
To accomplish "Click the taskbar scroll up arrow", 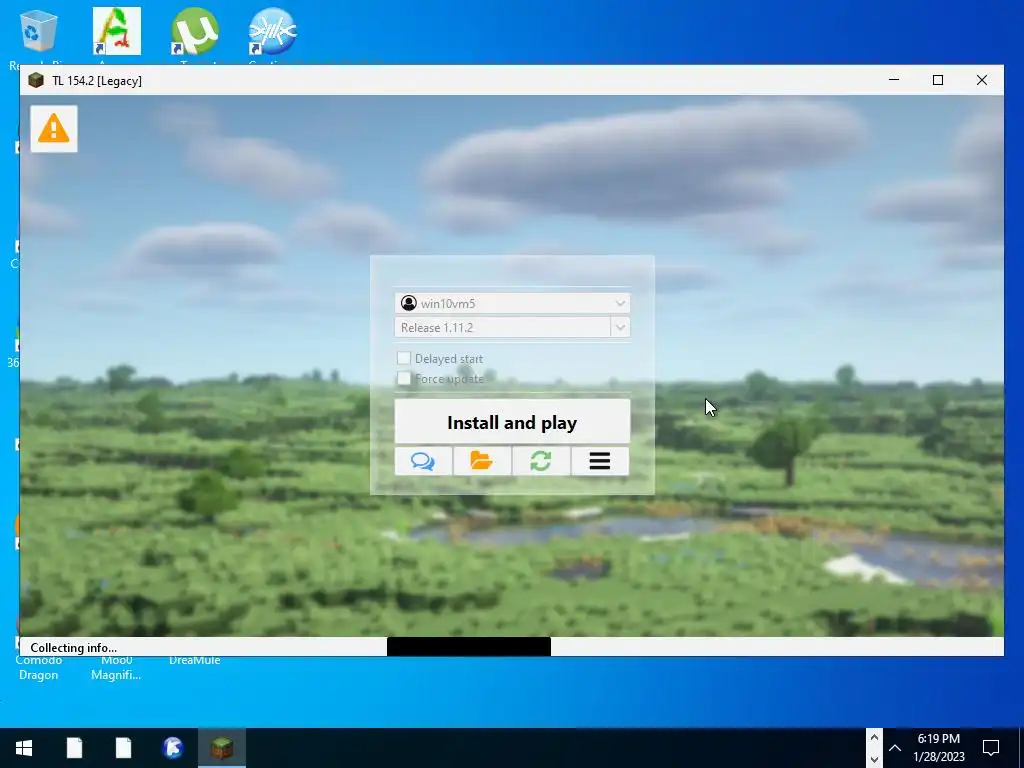I will 874,738.
